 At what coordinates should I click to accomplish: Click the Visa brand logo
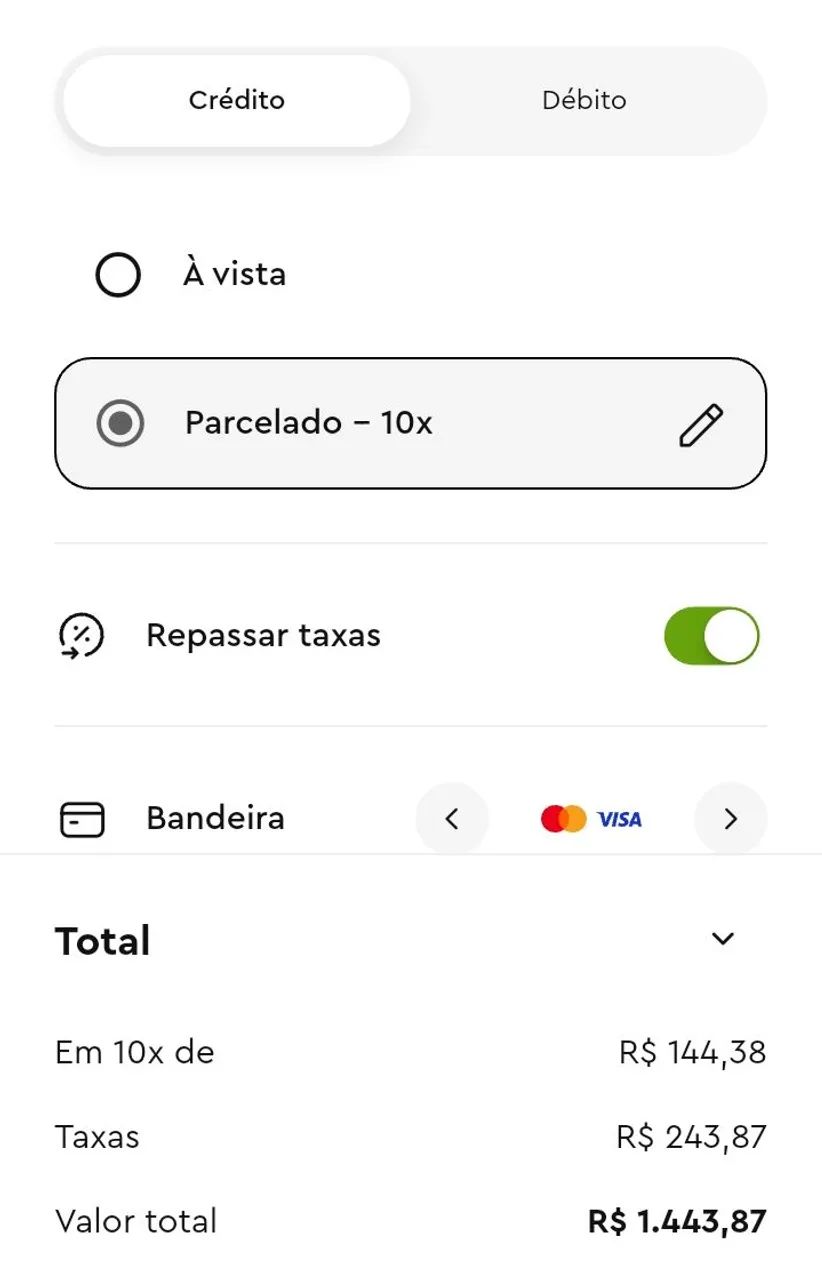(619, 819)
